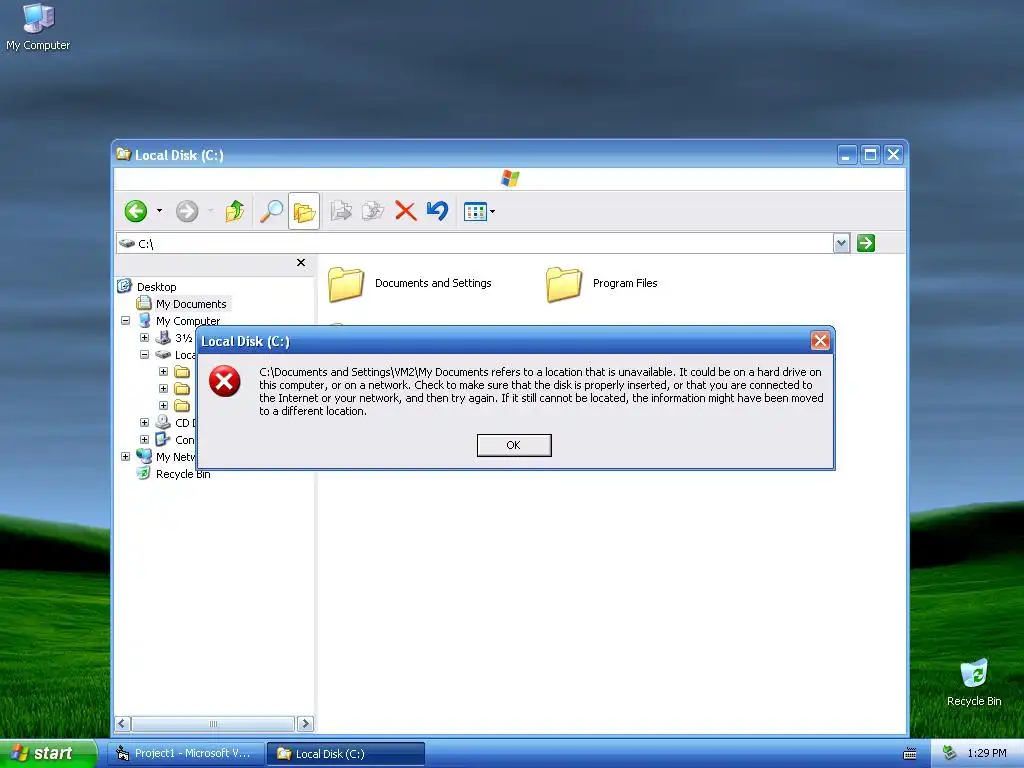Expand the 3½ Floppy tree node
Image resolution: width=1024 pixels, height=768 pixels.
144,338
